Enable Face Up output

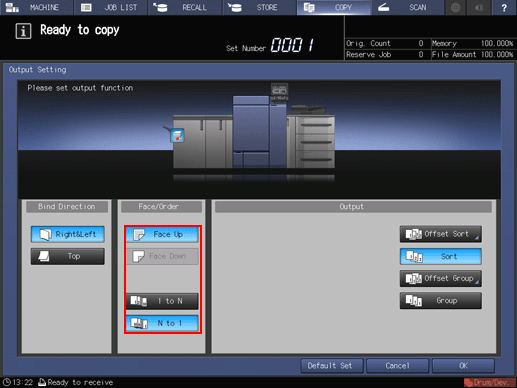click(x=162, y=234)
